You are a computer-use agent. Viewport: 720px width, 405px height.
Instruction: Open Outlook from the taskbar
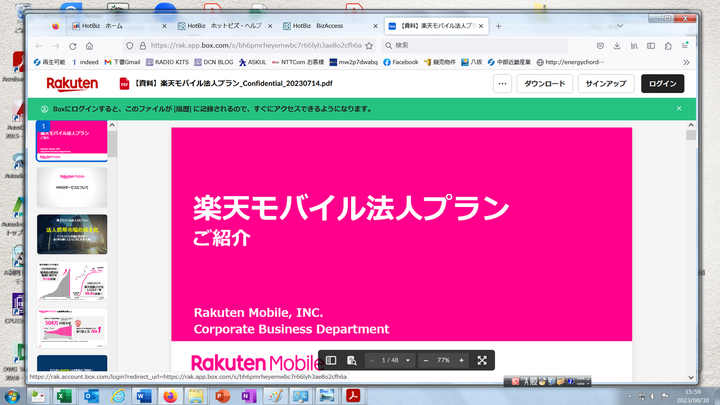(91, 396)
